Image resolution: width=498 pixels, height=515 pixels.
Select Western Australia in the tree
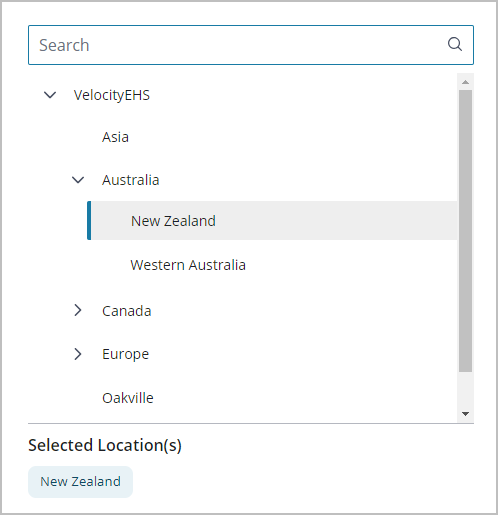(188, 265)
